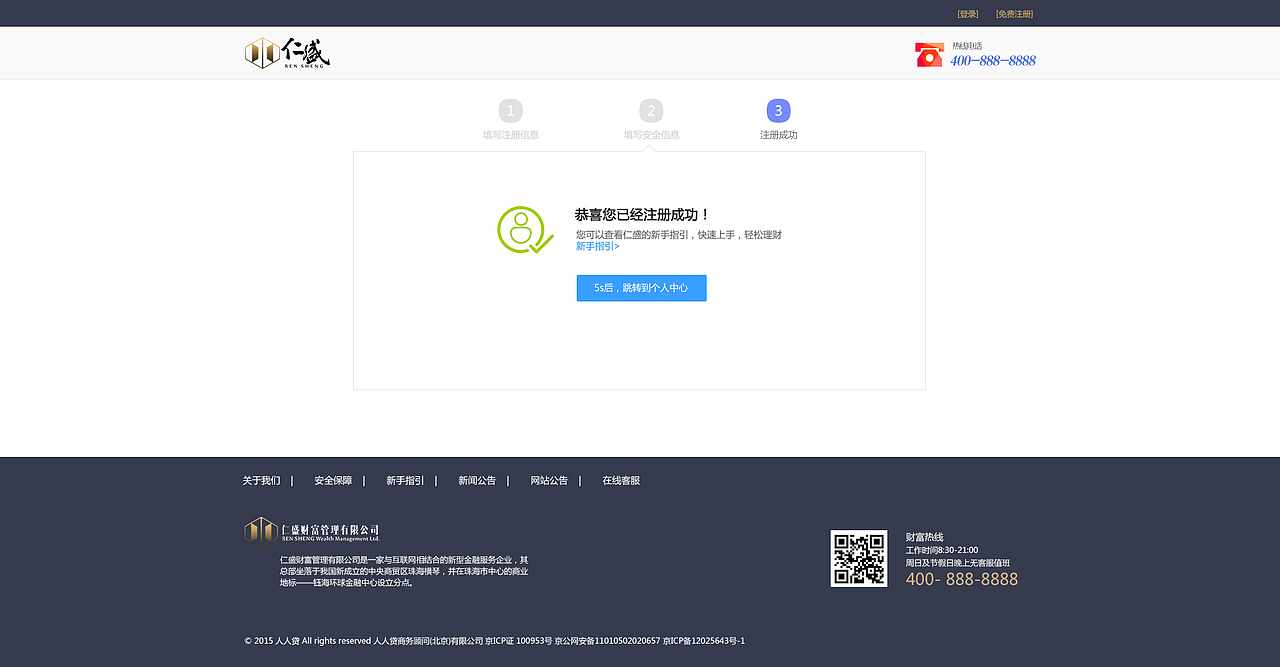Open 在线客服 online customer service

coord(621,480)
